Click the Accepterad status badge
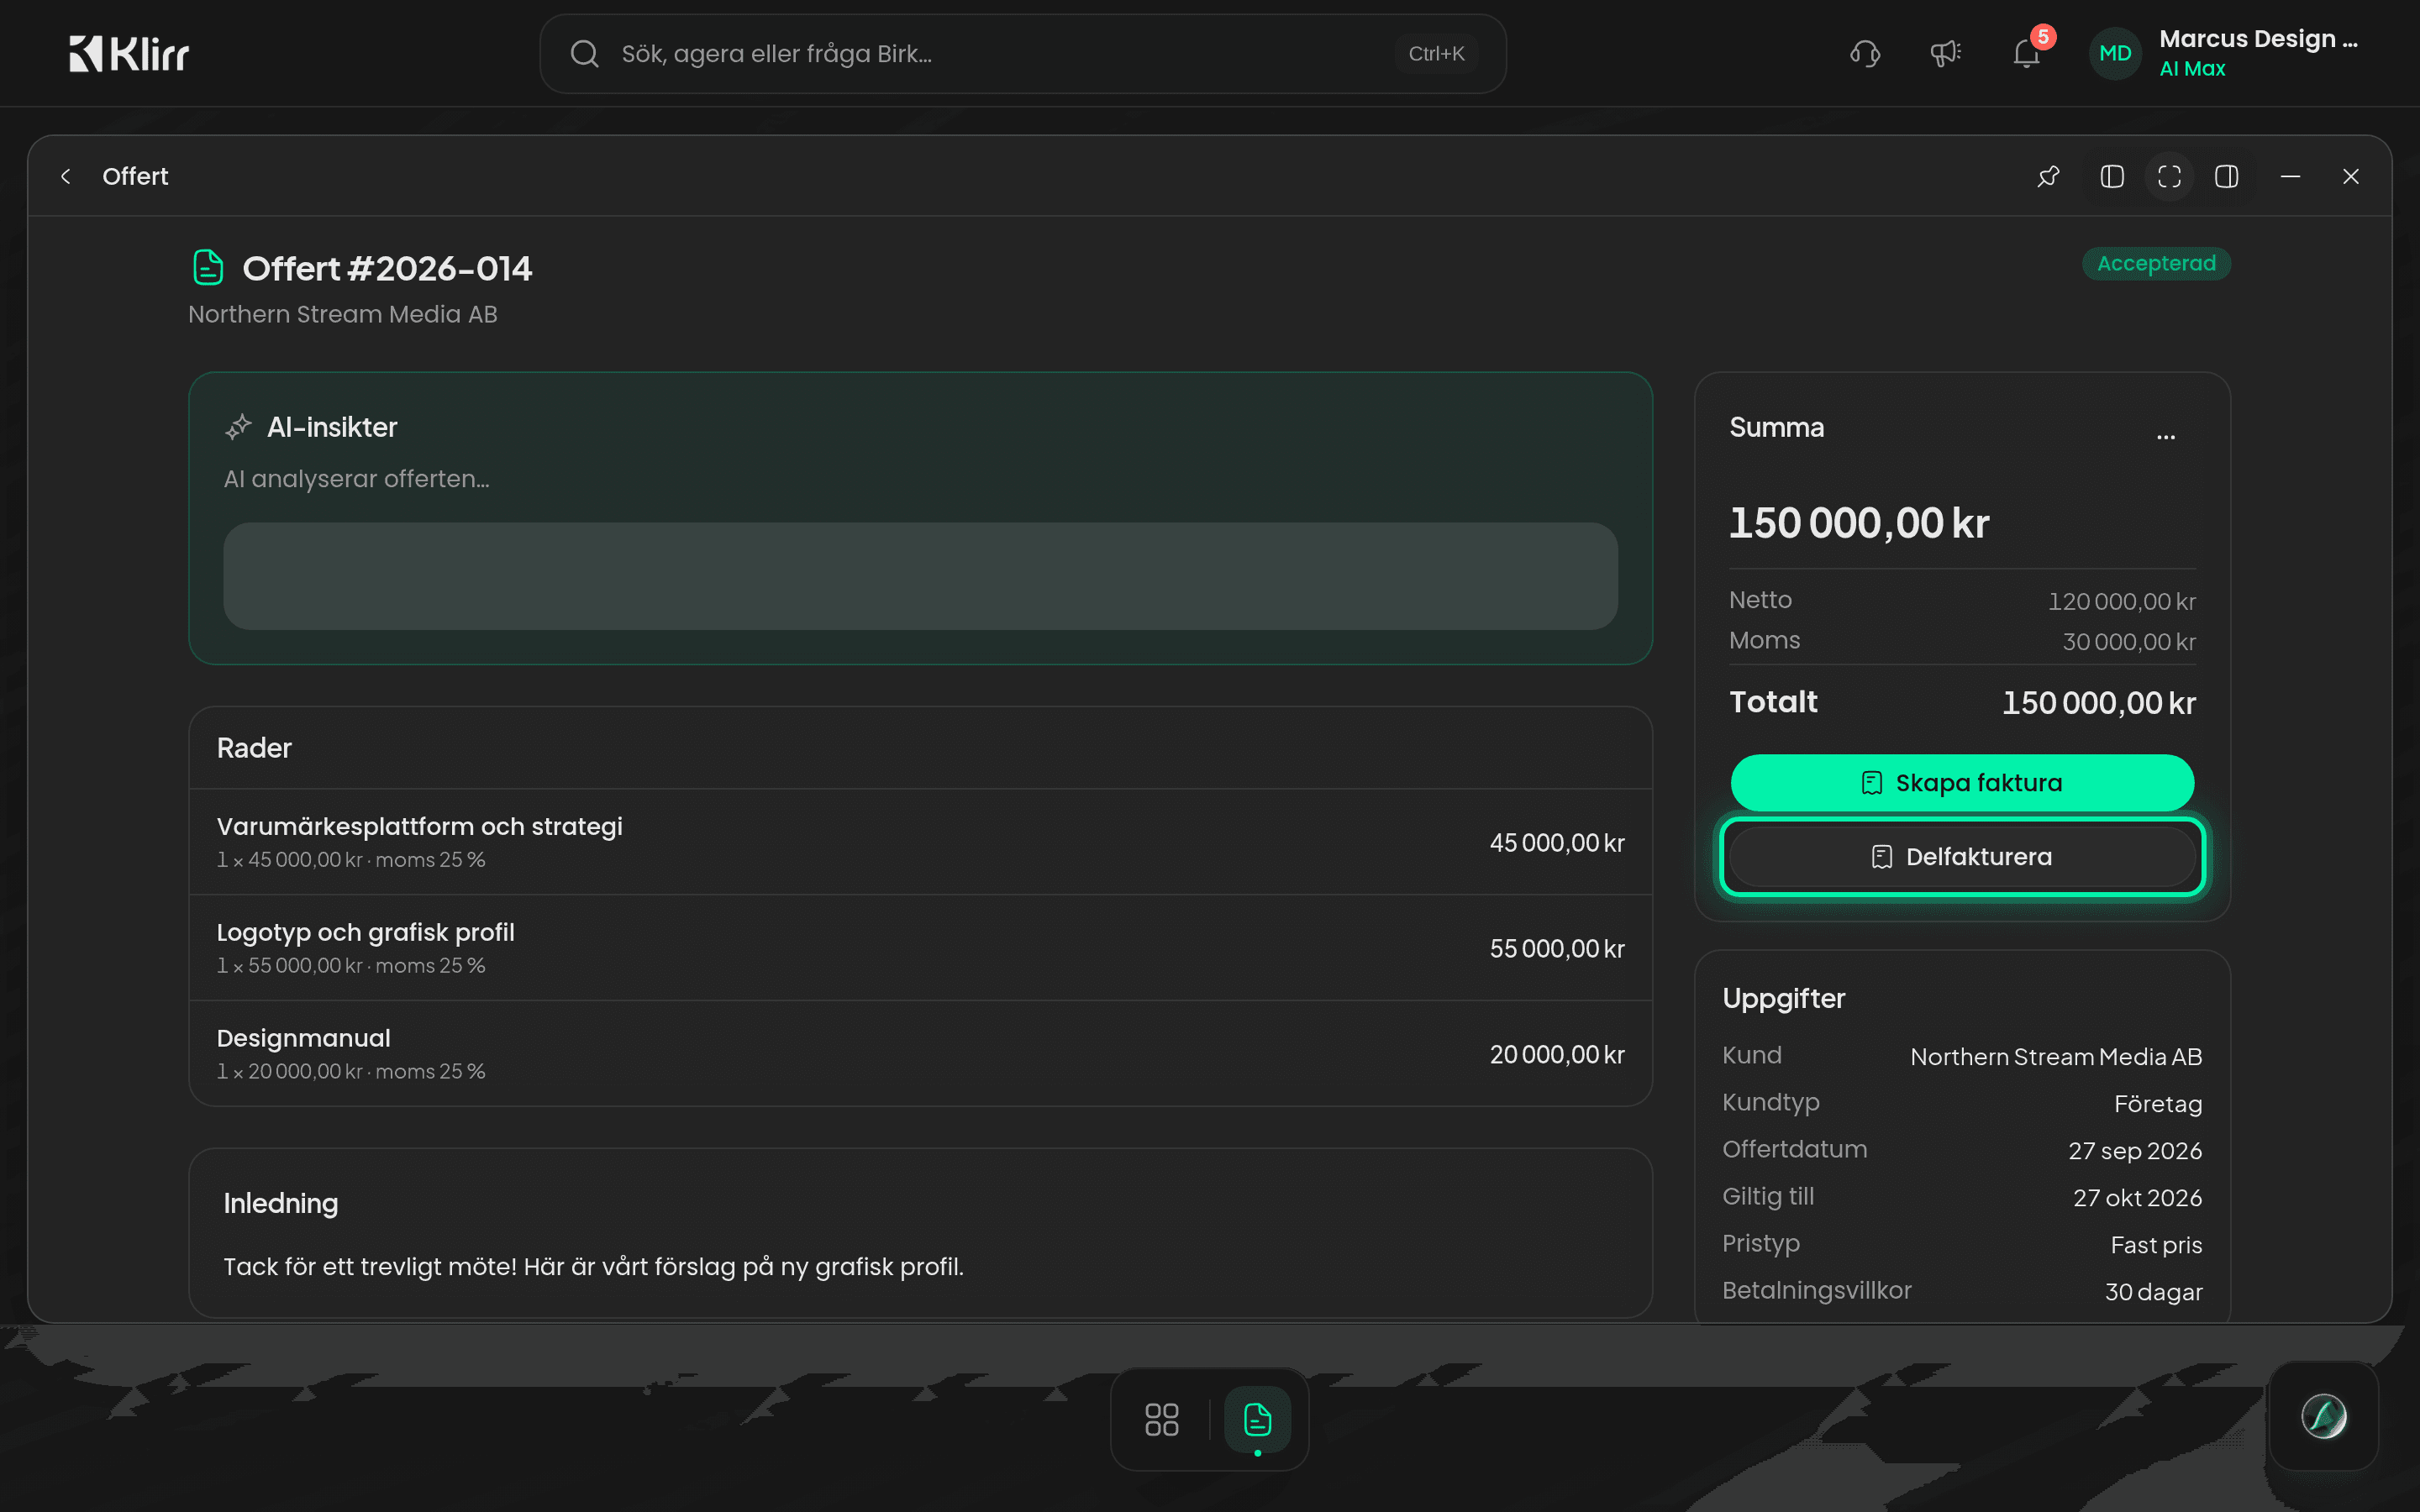Screen dimensions: 2420x1512 point(2156,264)
